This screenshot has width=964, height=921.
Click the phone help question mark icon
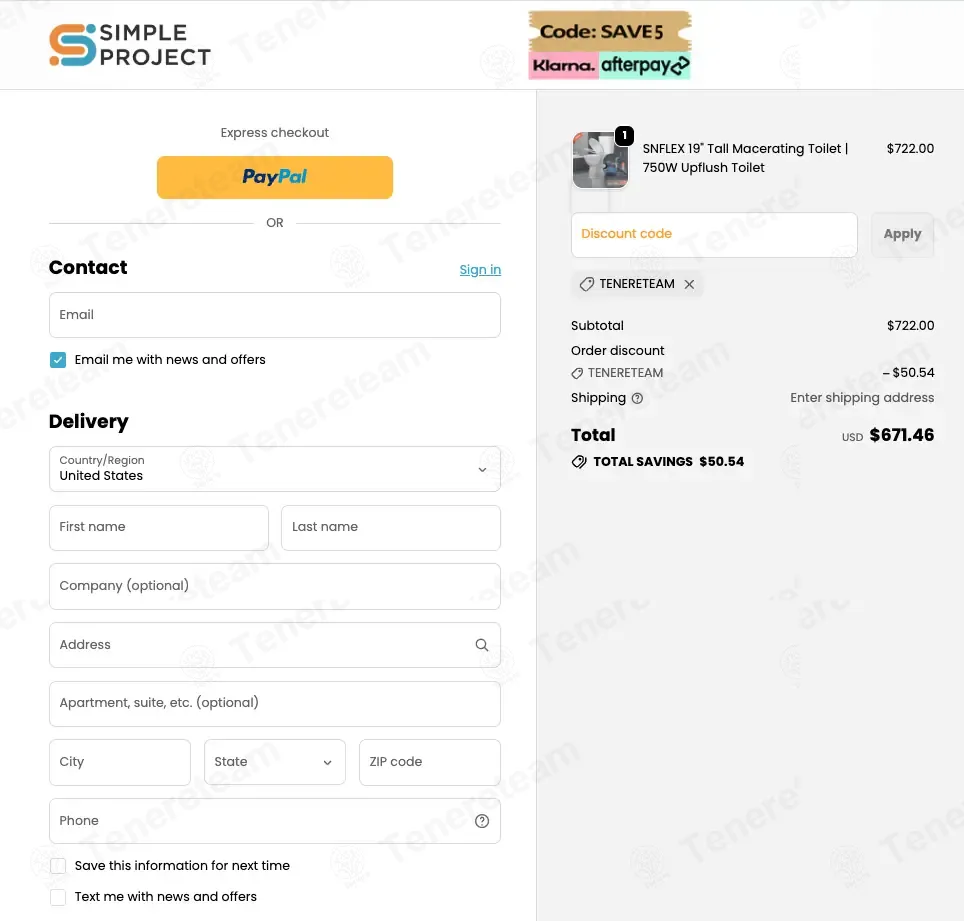click(482, 821)
